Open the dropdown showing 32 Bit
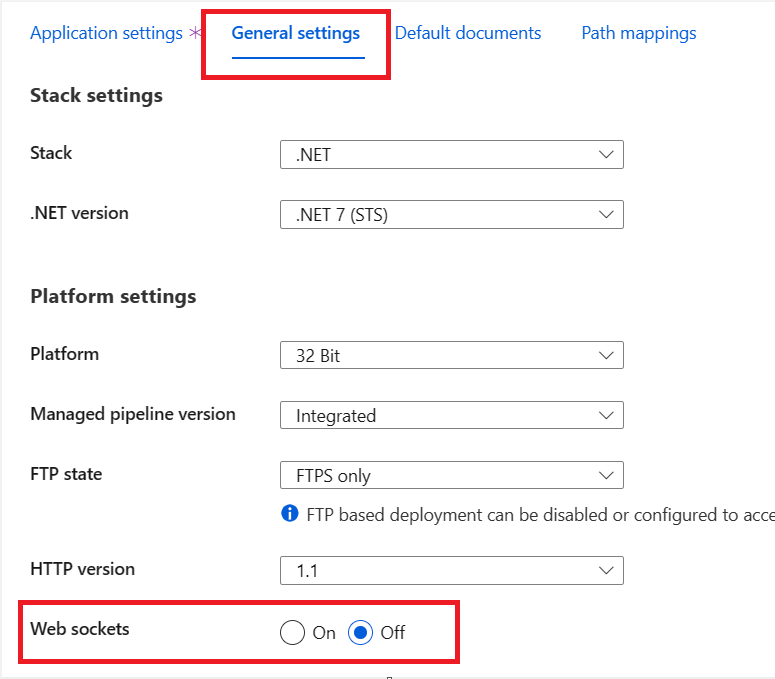 point(452,355)
